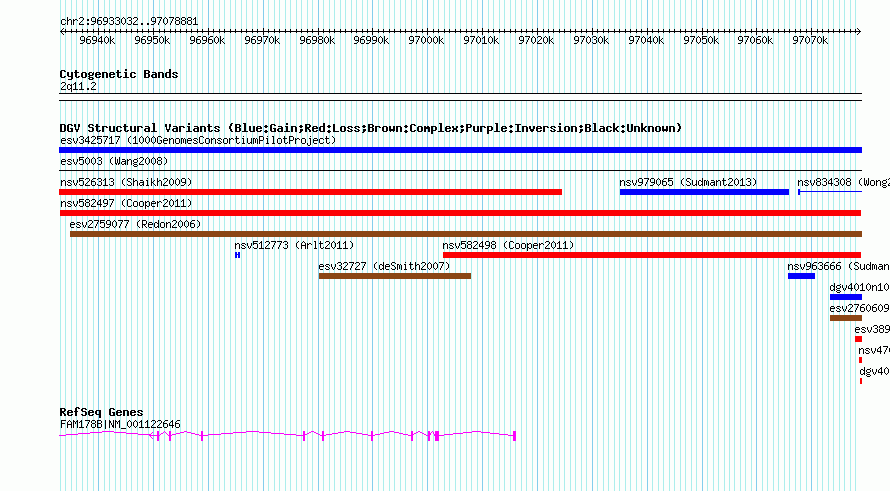Select the esv32727 (deSmith2007) label
890x491 pixels.
click(384, 266)
